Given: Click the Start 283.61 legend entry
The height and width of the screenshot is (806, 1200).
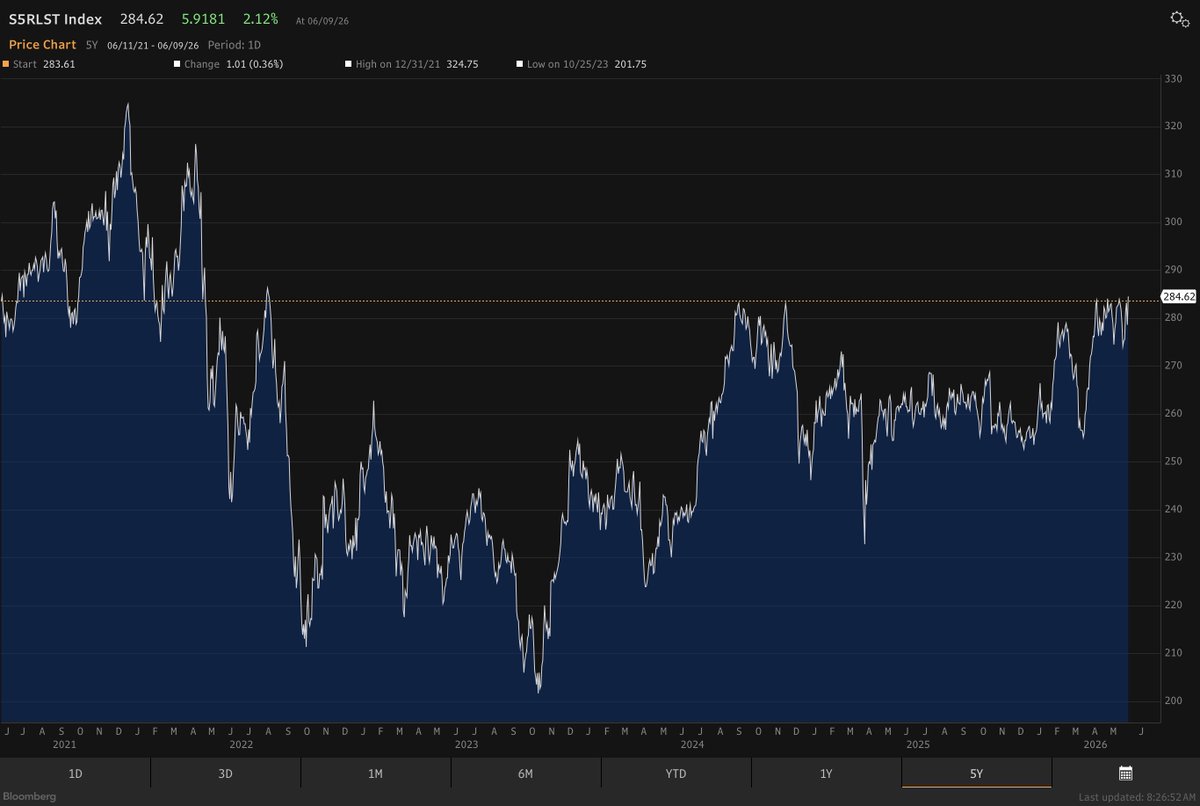Looking at the screenshot, I should click(41, 64).
